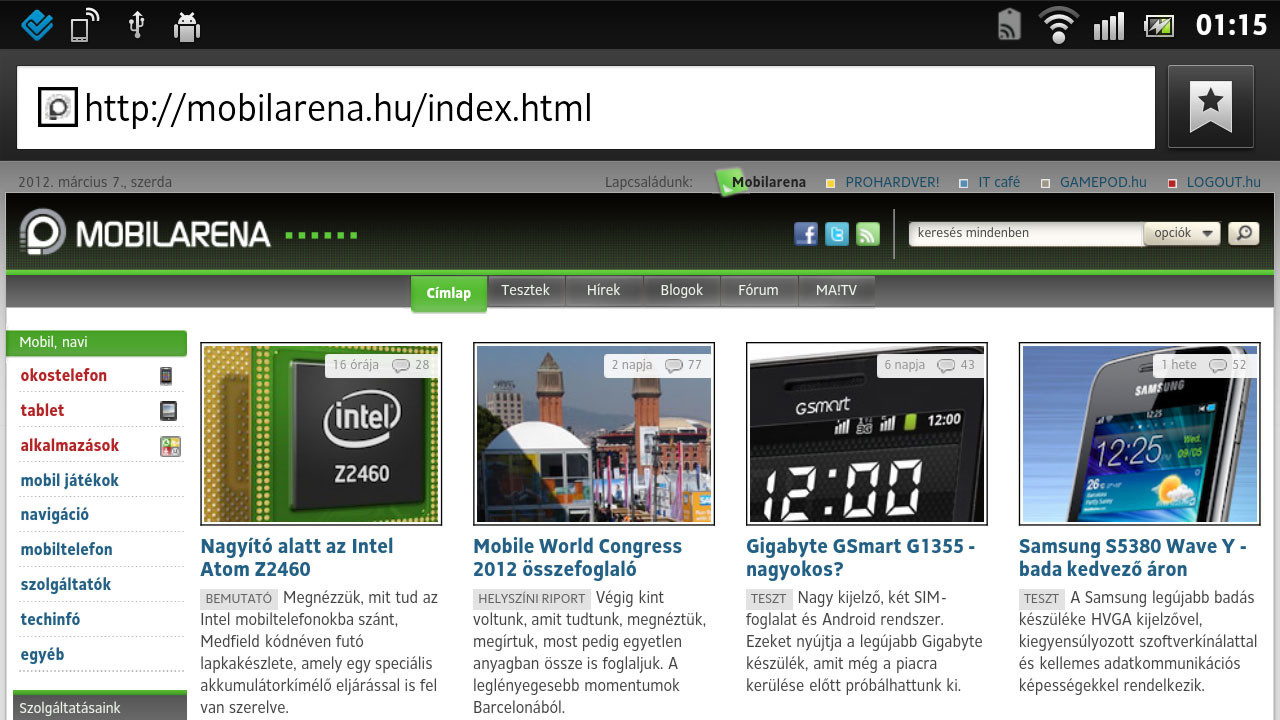Switch to the Címlap tab
1280x720 pixels.
click(448, 293)
